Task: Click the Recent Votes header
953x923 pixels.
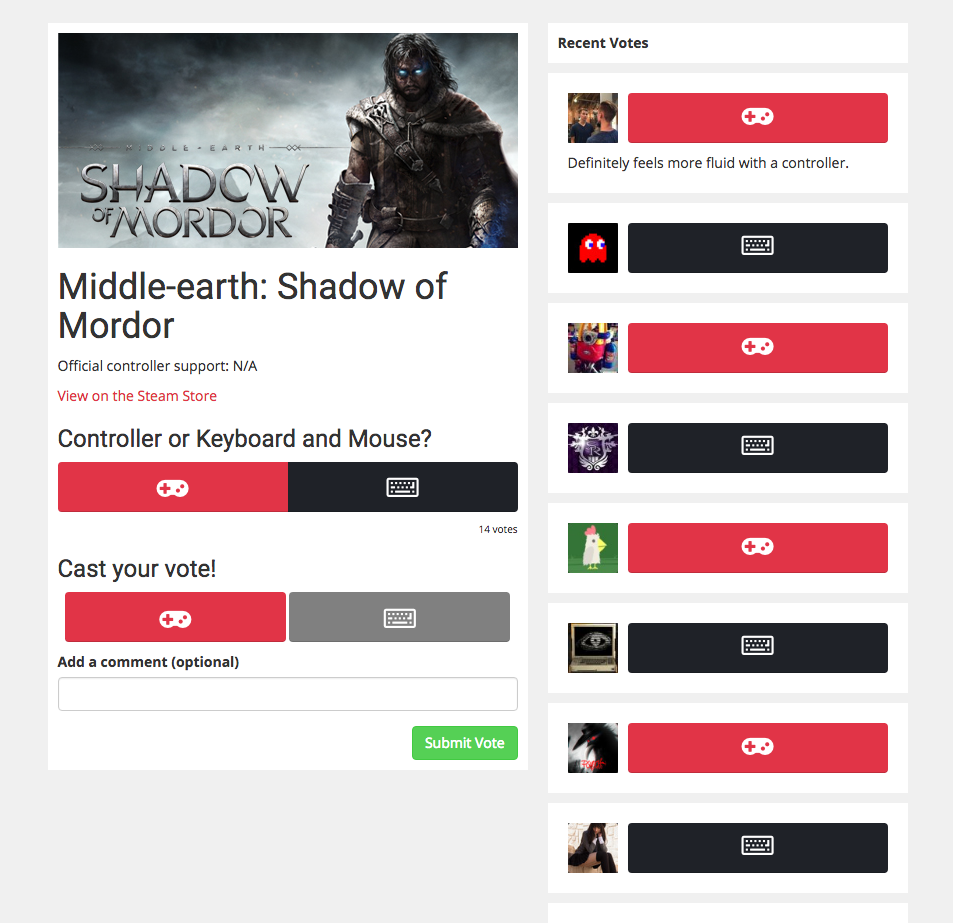Action: click(603, 43)
